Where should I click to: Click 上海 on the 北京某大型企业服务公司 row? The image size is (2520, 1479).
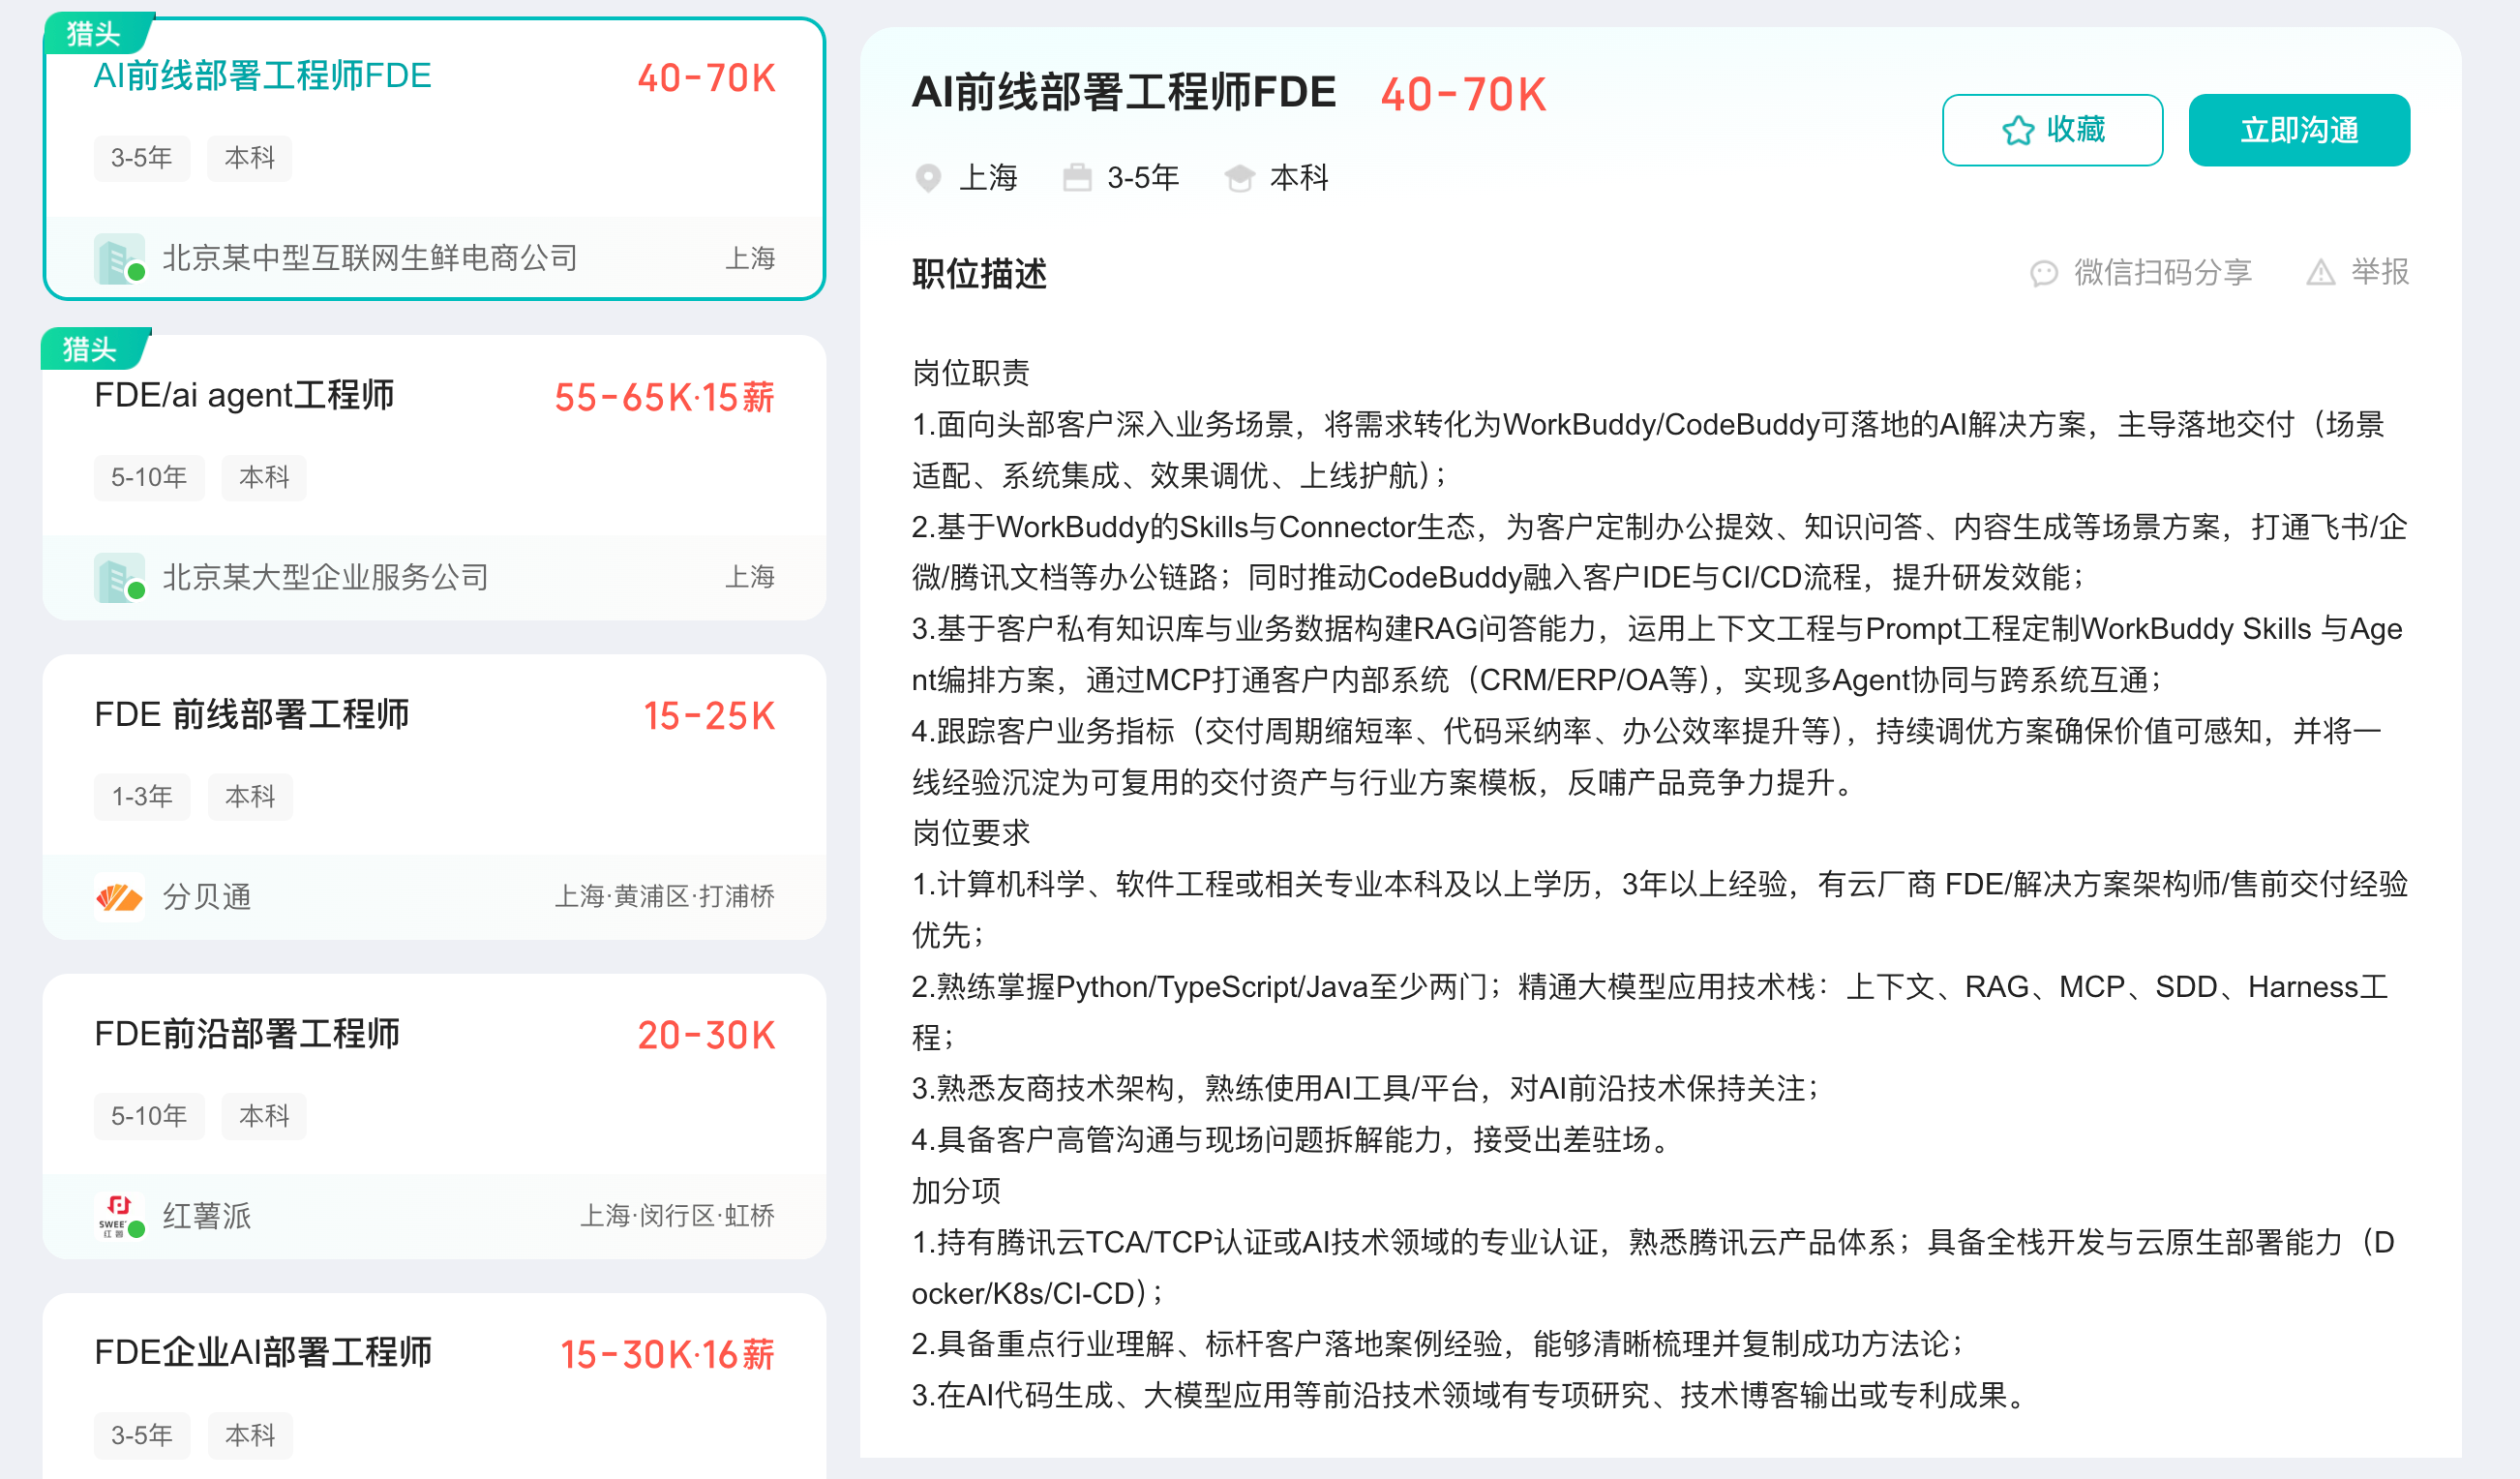[750, 577]
